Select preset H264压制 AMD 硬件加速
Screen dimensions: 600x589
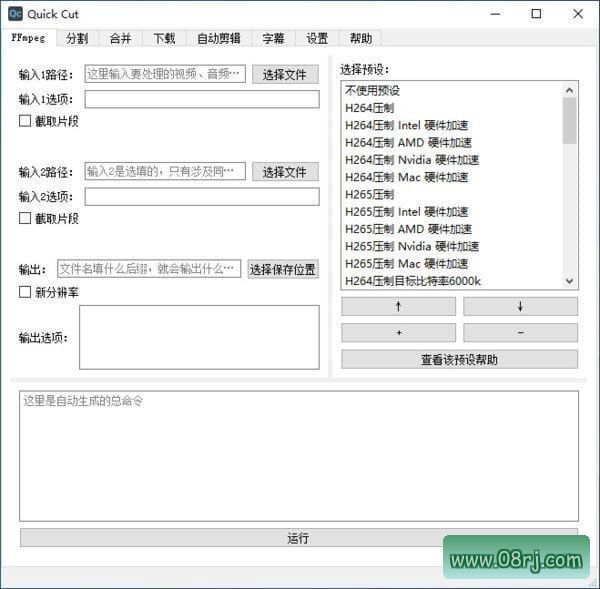pos(453,142)
